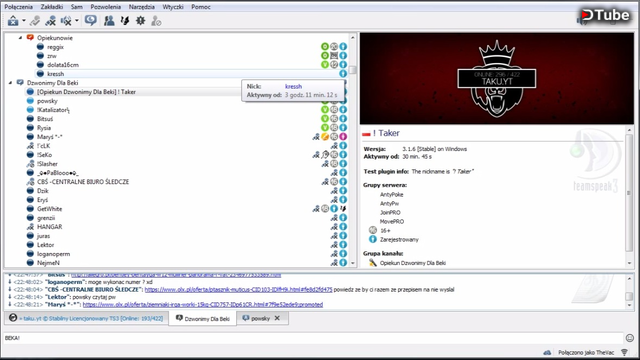Click the Opiekunowie channel icon
This screenshot has height=360, width=640.
[x=30, y=38]
